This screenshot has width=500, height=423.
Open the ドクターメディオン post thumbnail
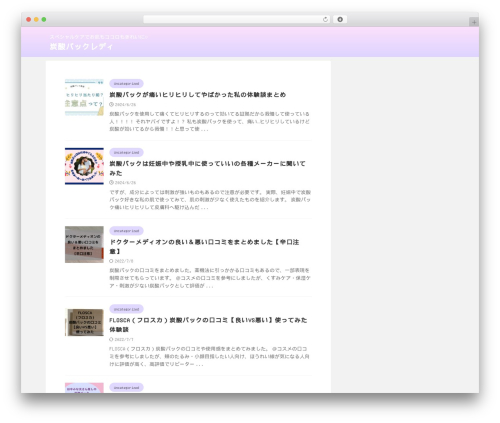click(84, 244)
